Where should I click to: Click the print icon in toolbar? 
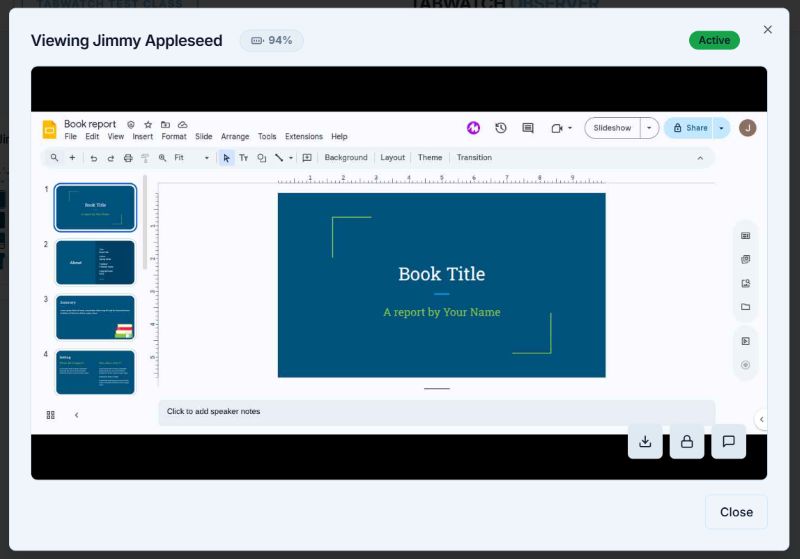pyautogui.click(x=128, y=158)
